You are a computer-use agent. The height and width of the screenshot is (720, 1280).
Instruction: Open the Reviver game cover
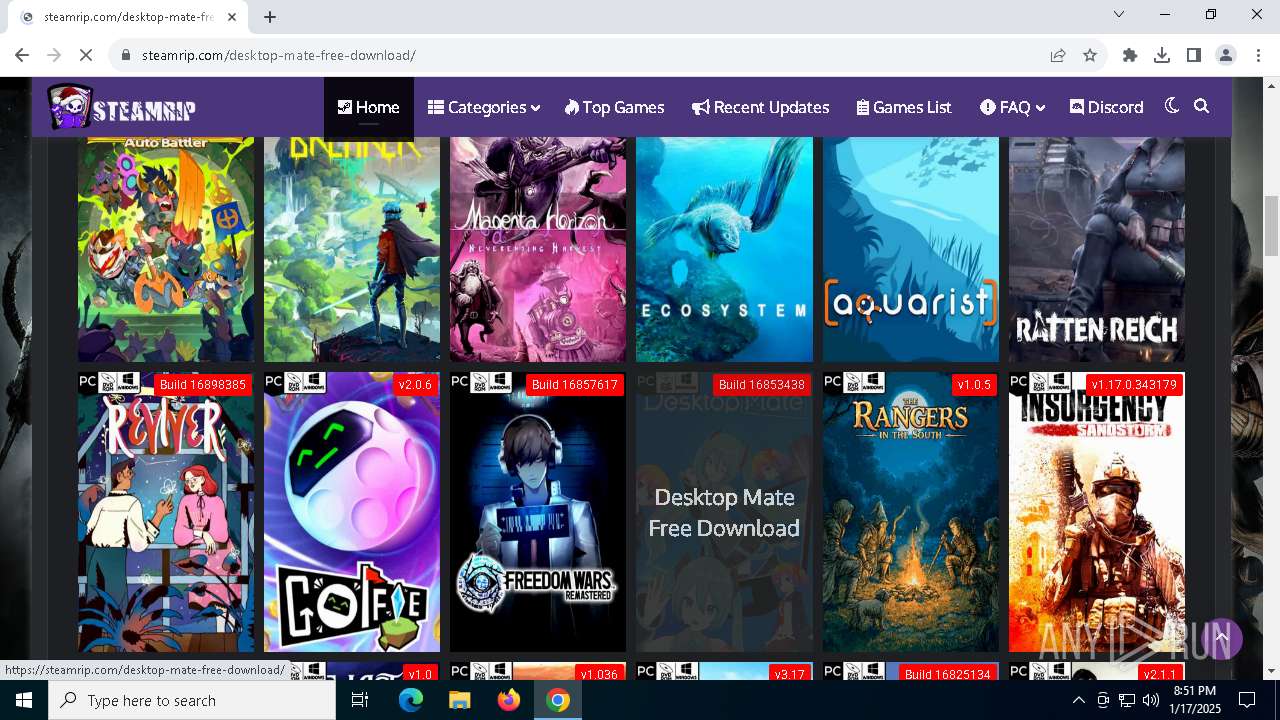[x=166, y=512]
